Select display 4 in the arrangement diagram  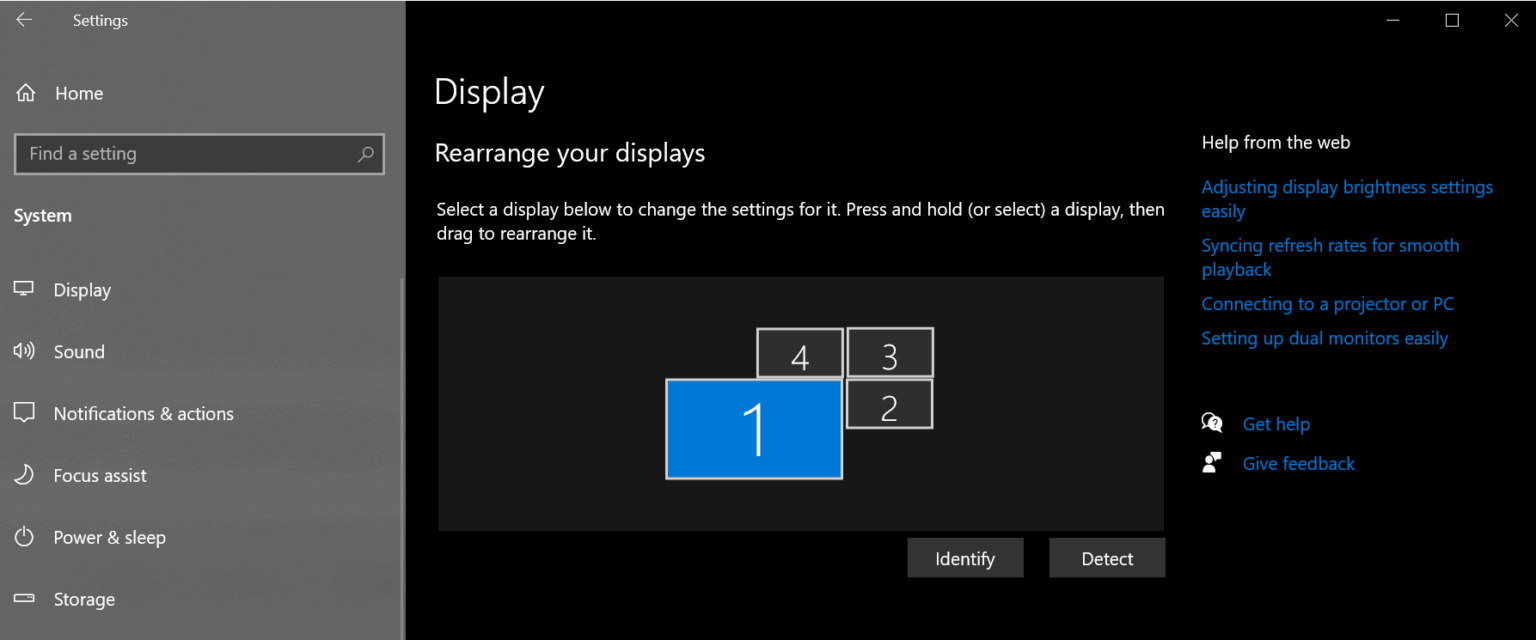799,352
